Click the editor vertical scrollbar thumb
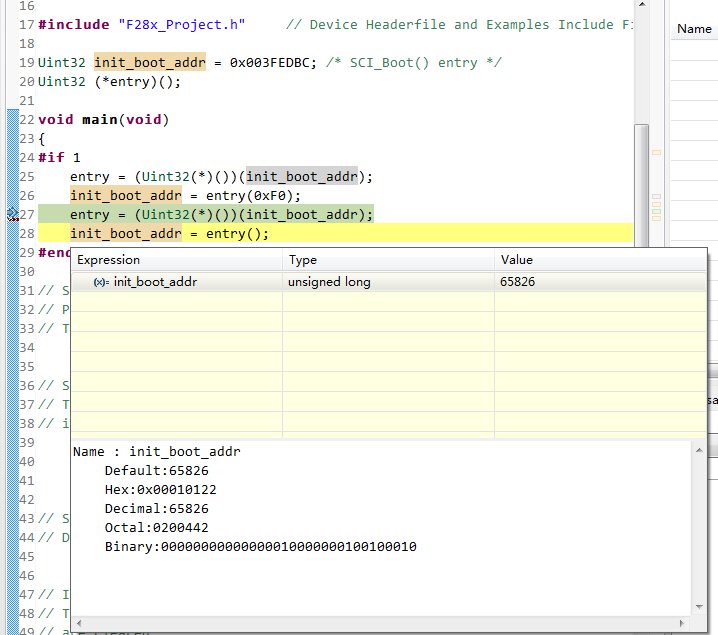The height and width of the screenshot is (635, 718). [x=642, y=185]
